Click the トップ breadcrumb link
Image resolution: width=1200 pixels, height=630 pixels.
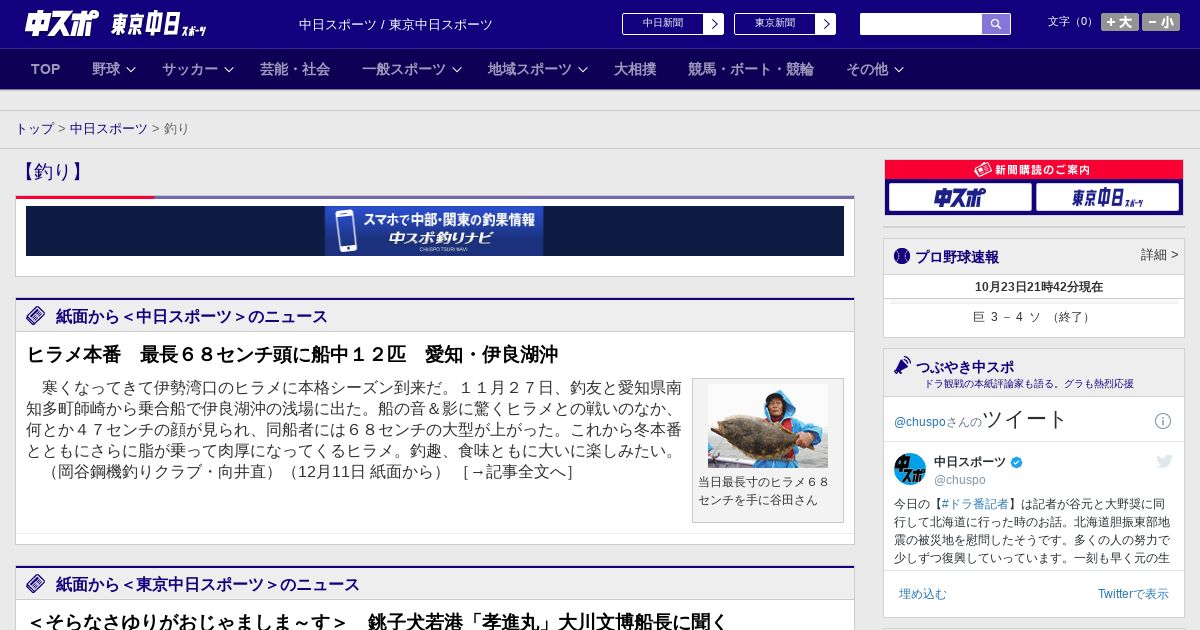point(34,129)
